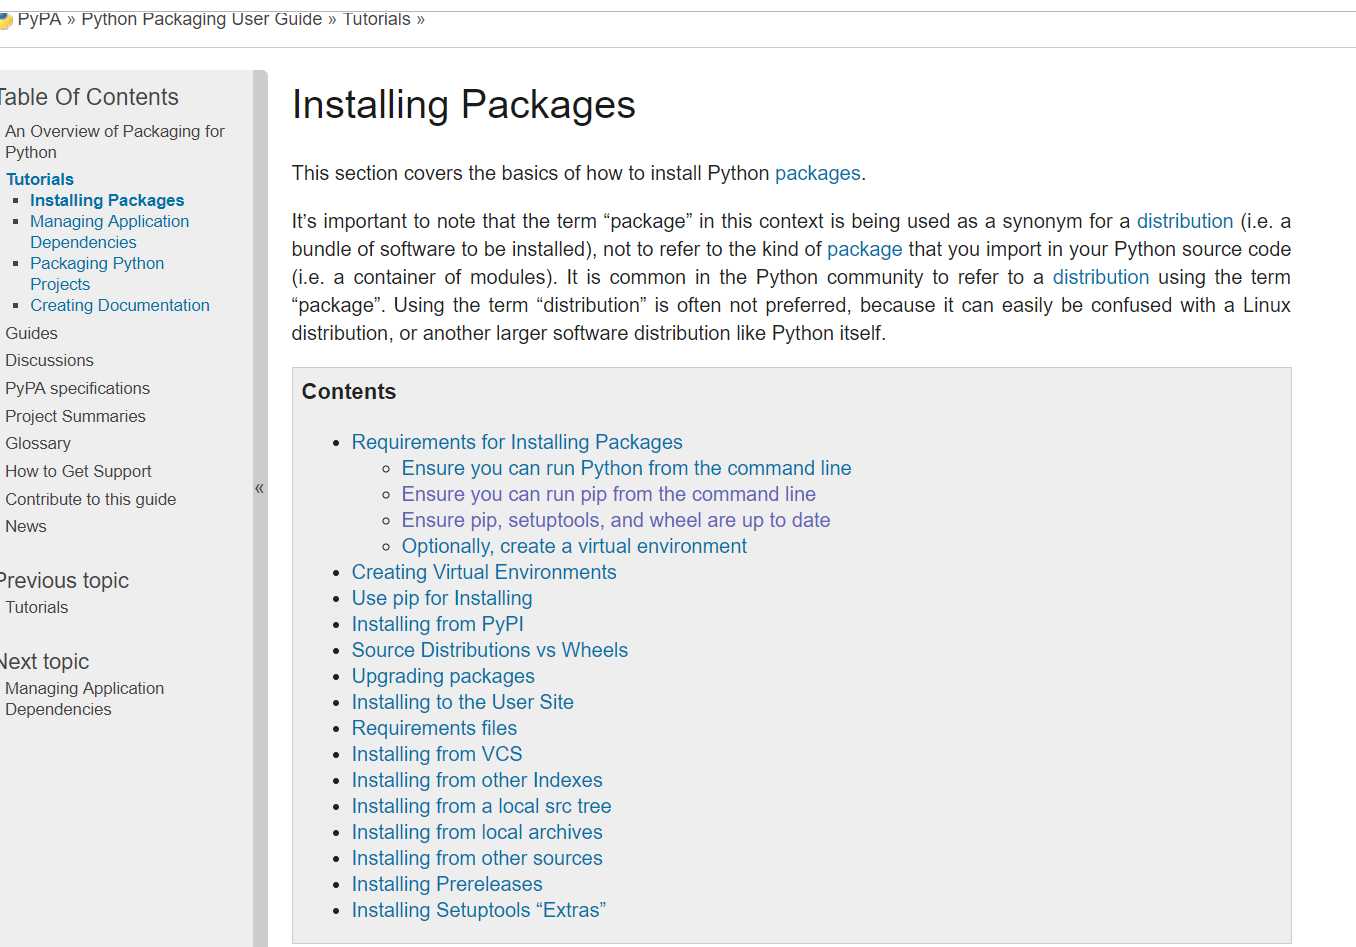Open Creating Documentation in sidebar
This screenshot has width=1356, height=947.
click(120, 305)
